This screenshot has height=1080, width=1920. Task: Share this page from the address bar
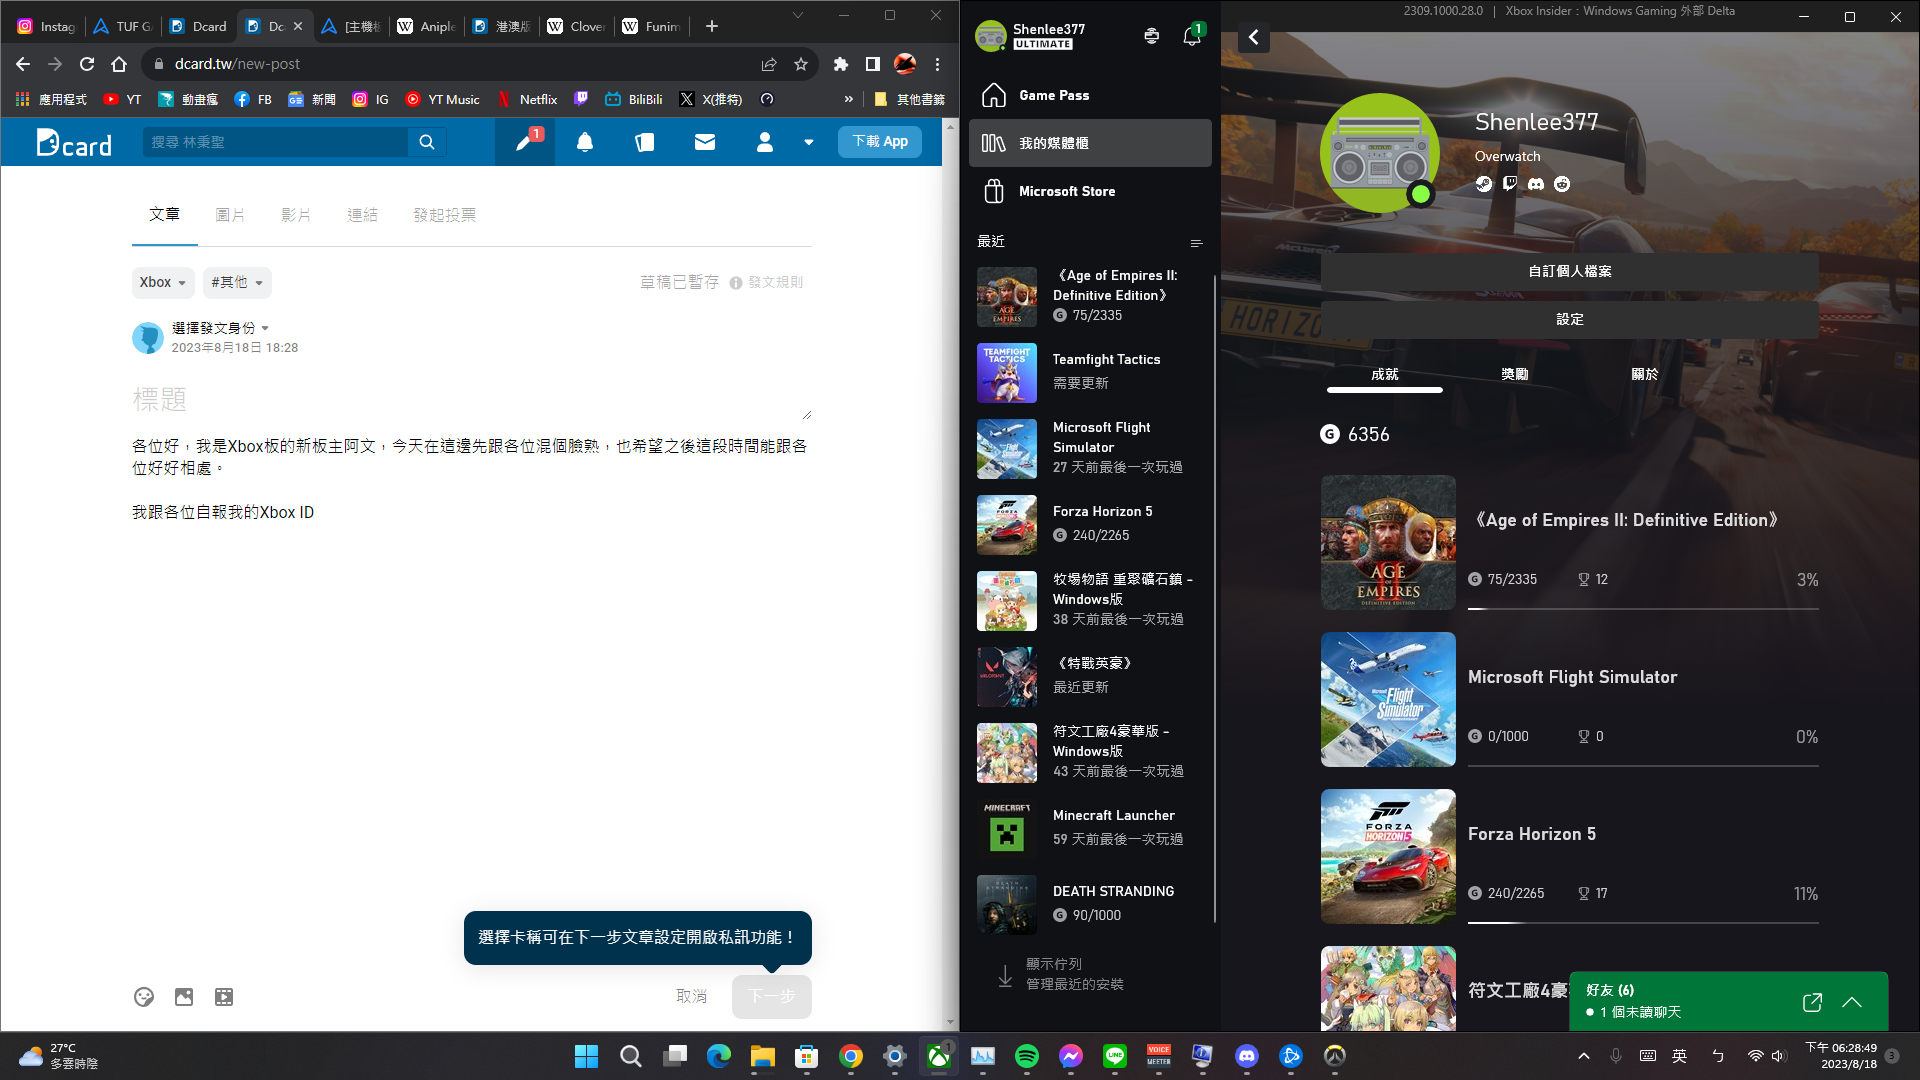point(769,64)
